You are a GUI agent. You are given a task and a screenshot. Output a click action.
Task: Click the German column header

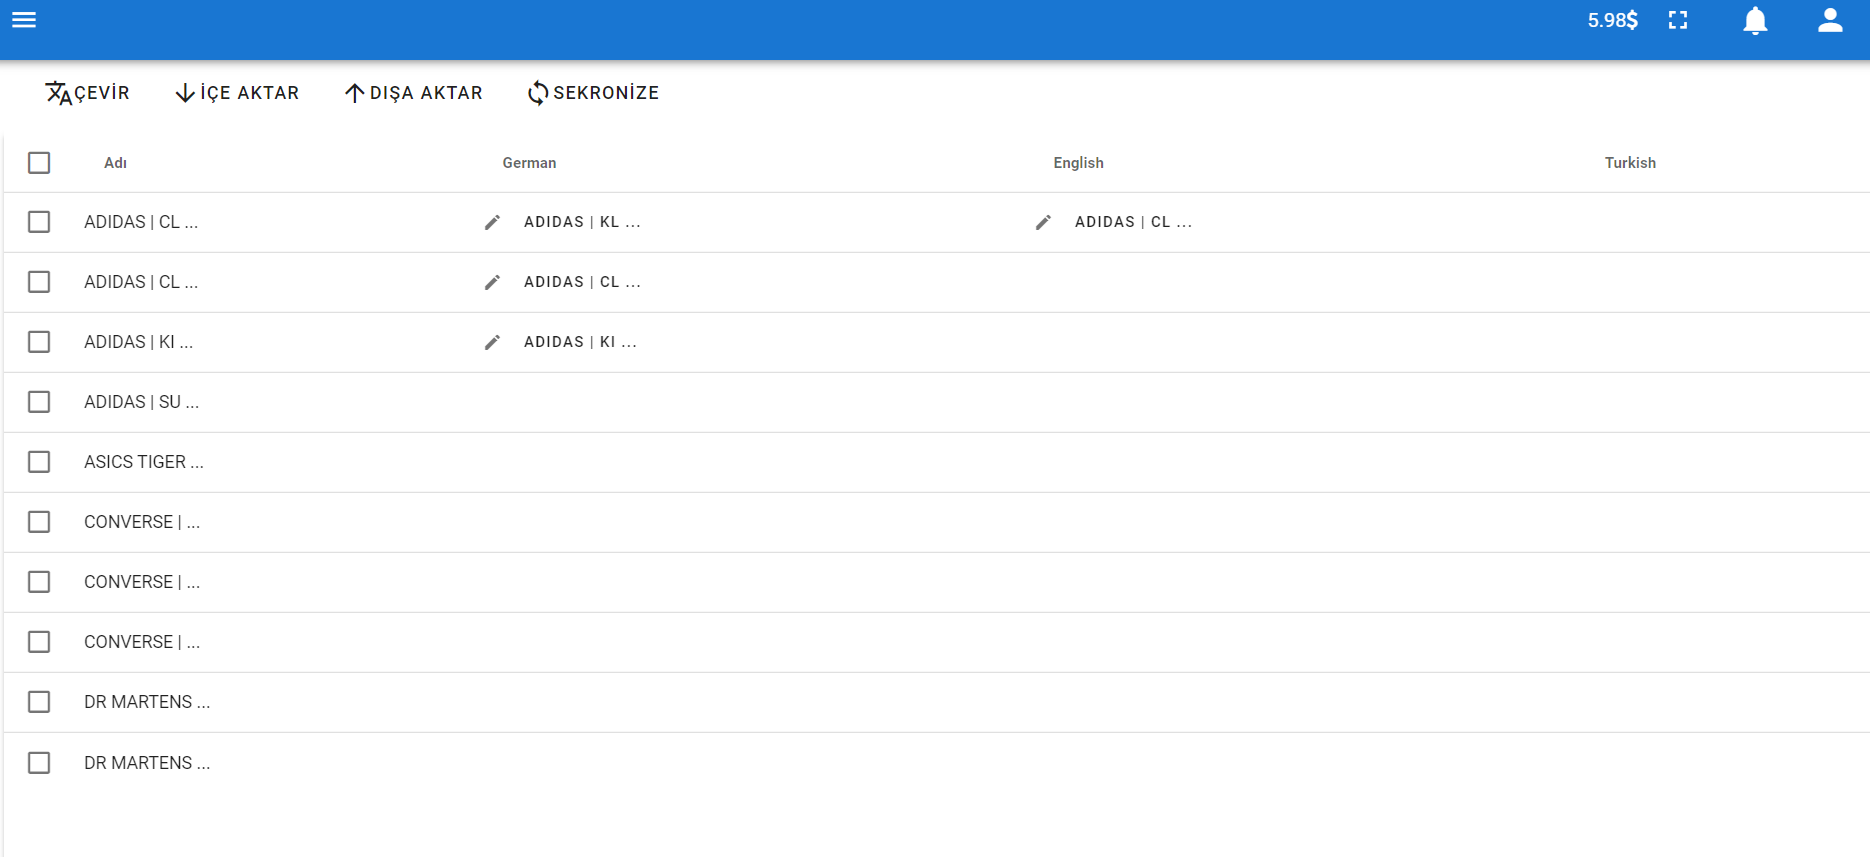(x=529, y=163)
